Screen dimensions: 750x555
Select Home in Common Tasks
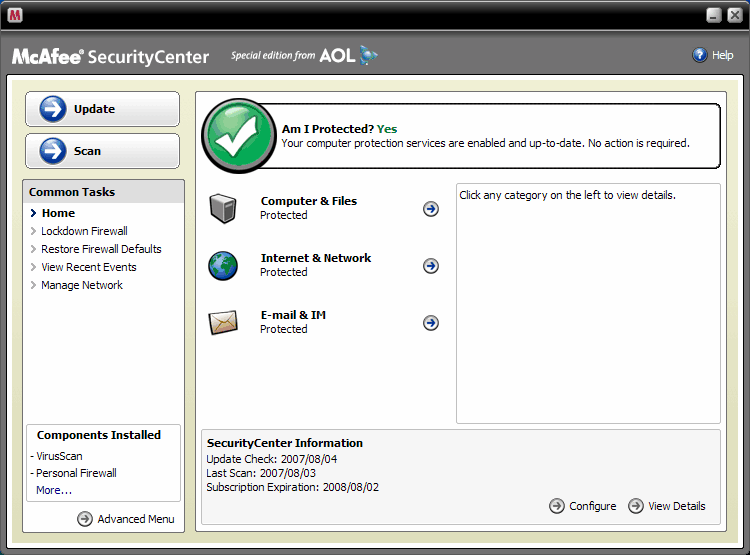[58, 213]
